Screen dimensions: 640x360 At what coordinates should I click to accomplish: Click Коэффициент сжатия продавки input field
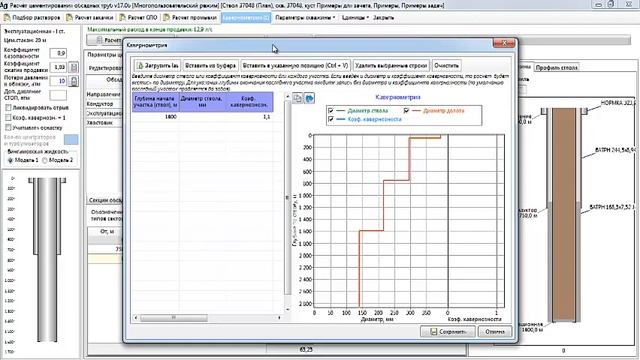(x=58, y=67)
